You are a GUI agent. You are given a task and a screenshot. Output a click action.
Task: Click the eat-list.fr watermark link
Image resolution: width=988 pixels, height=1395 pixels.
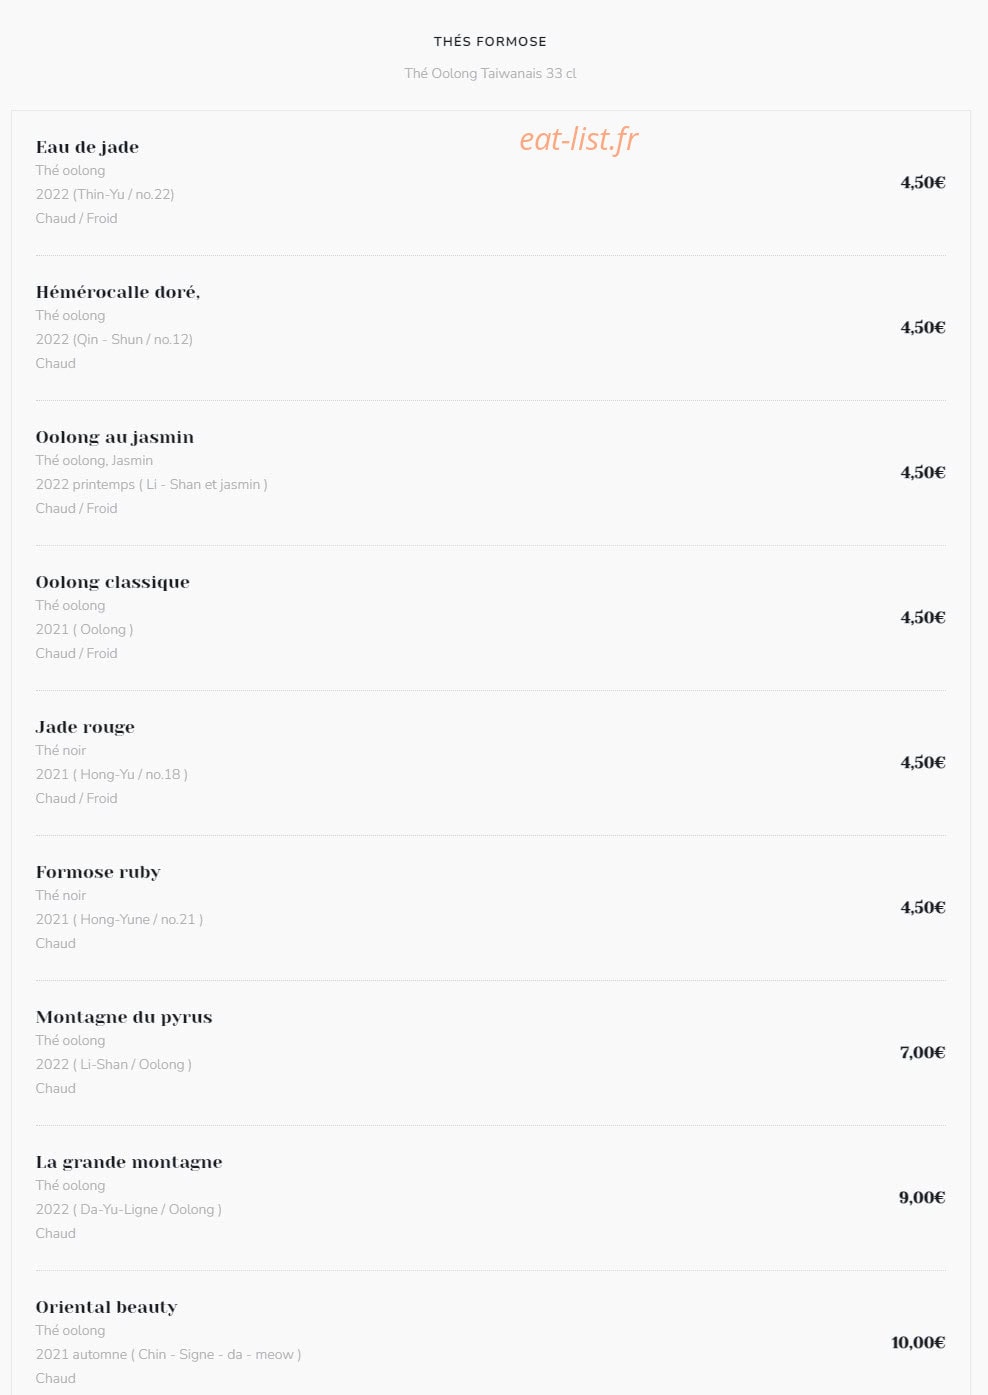pyautogui.click(x=578, y=140)
